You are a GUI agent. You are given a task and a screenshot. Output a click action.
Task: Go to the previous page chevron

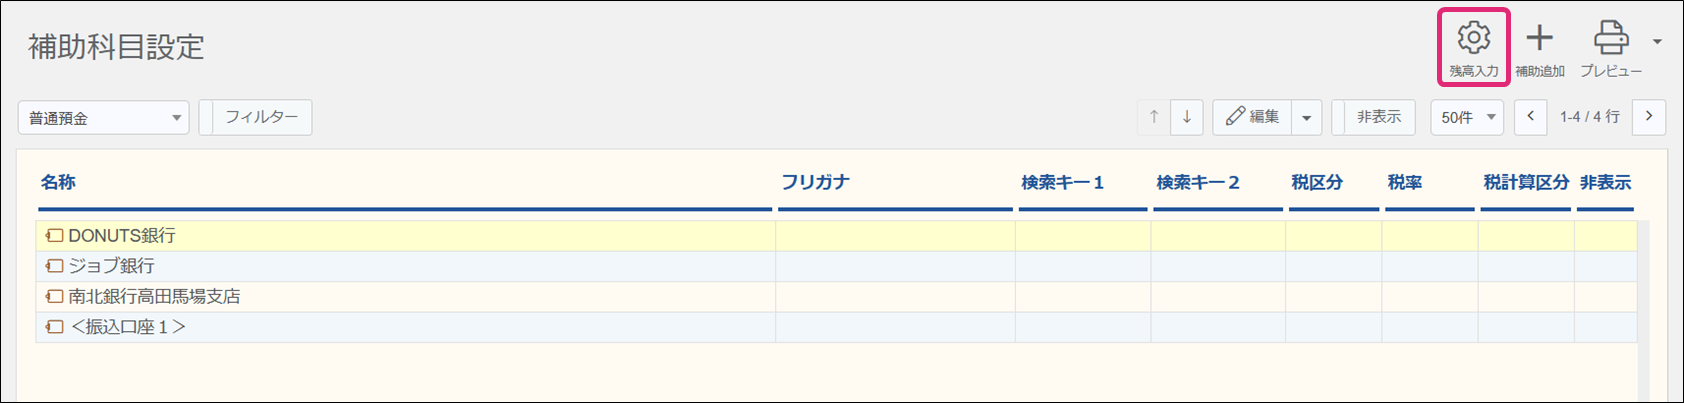pos(1530,117)
